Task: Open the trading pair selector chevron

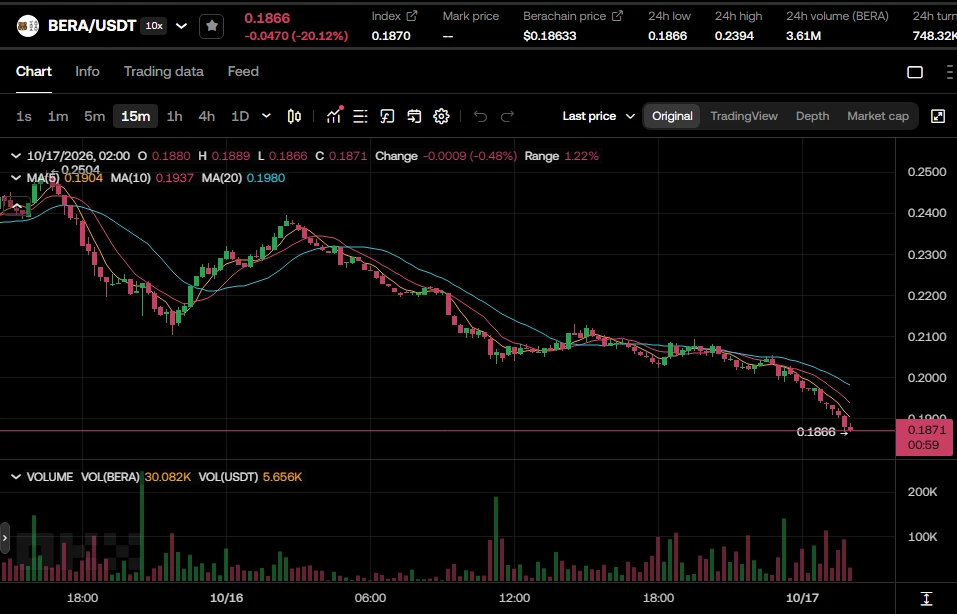Action: [x=181, y=26]
